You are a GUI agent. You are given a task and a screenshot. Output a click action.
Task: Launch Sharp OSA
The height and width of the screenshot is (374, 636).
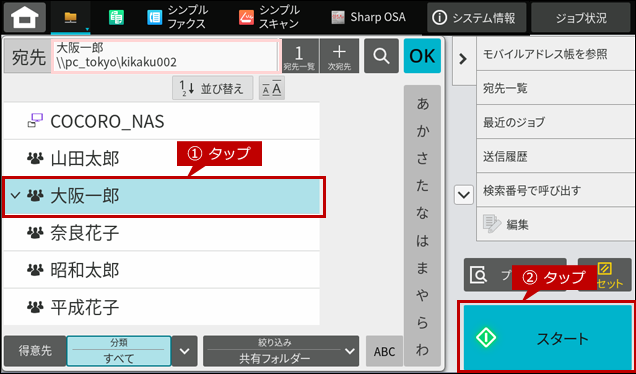click(369, 17)
